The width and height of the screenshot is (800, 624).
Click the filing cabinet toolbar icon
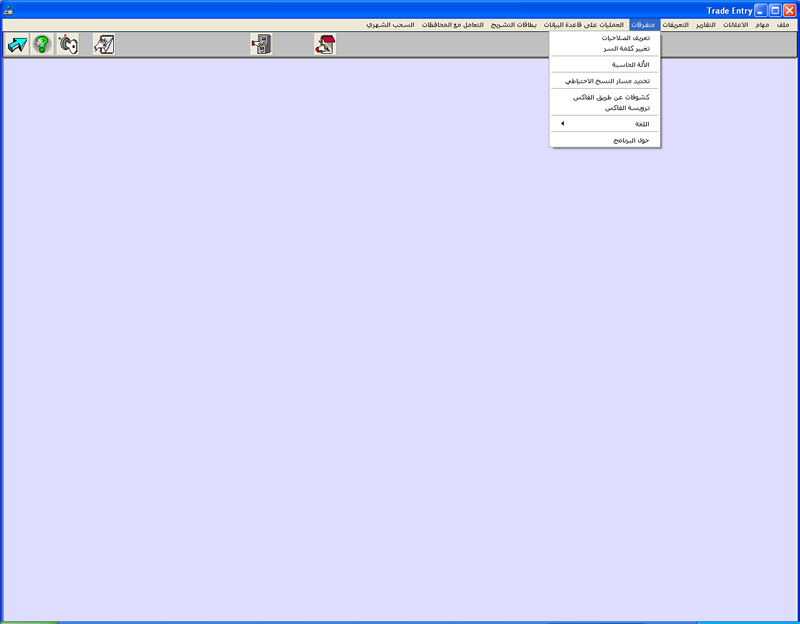(261, 44)
